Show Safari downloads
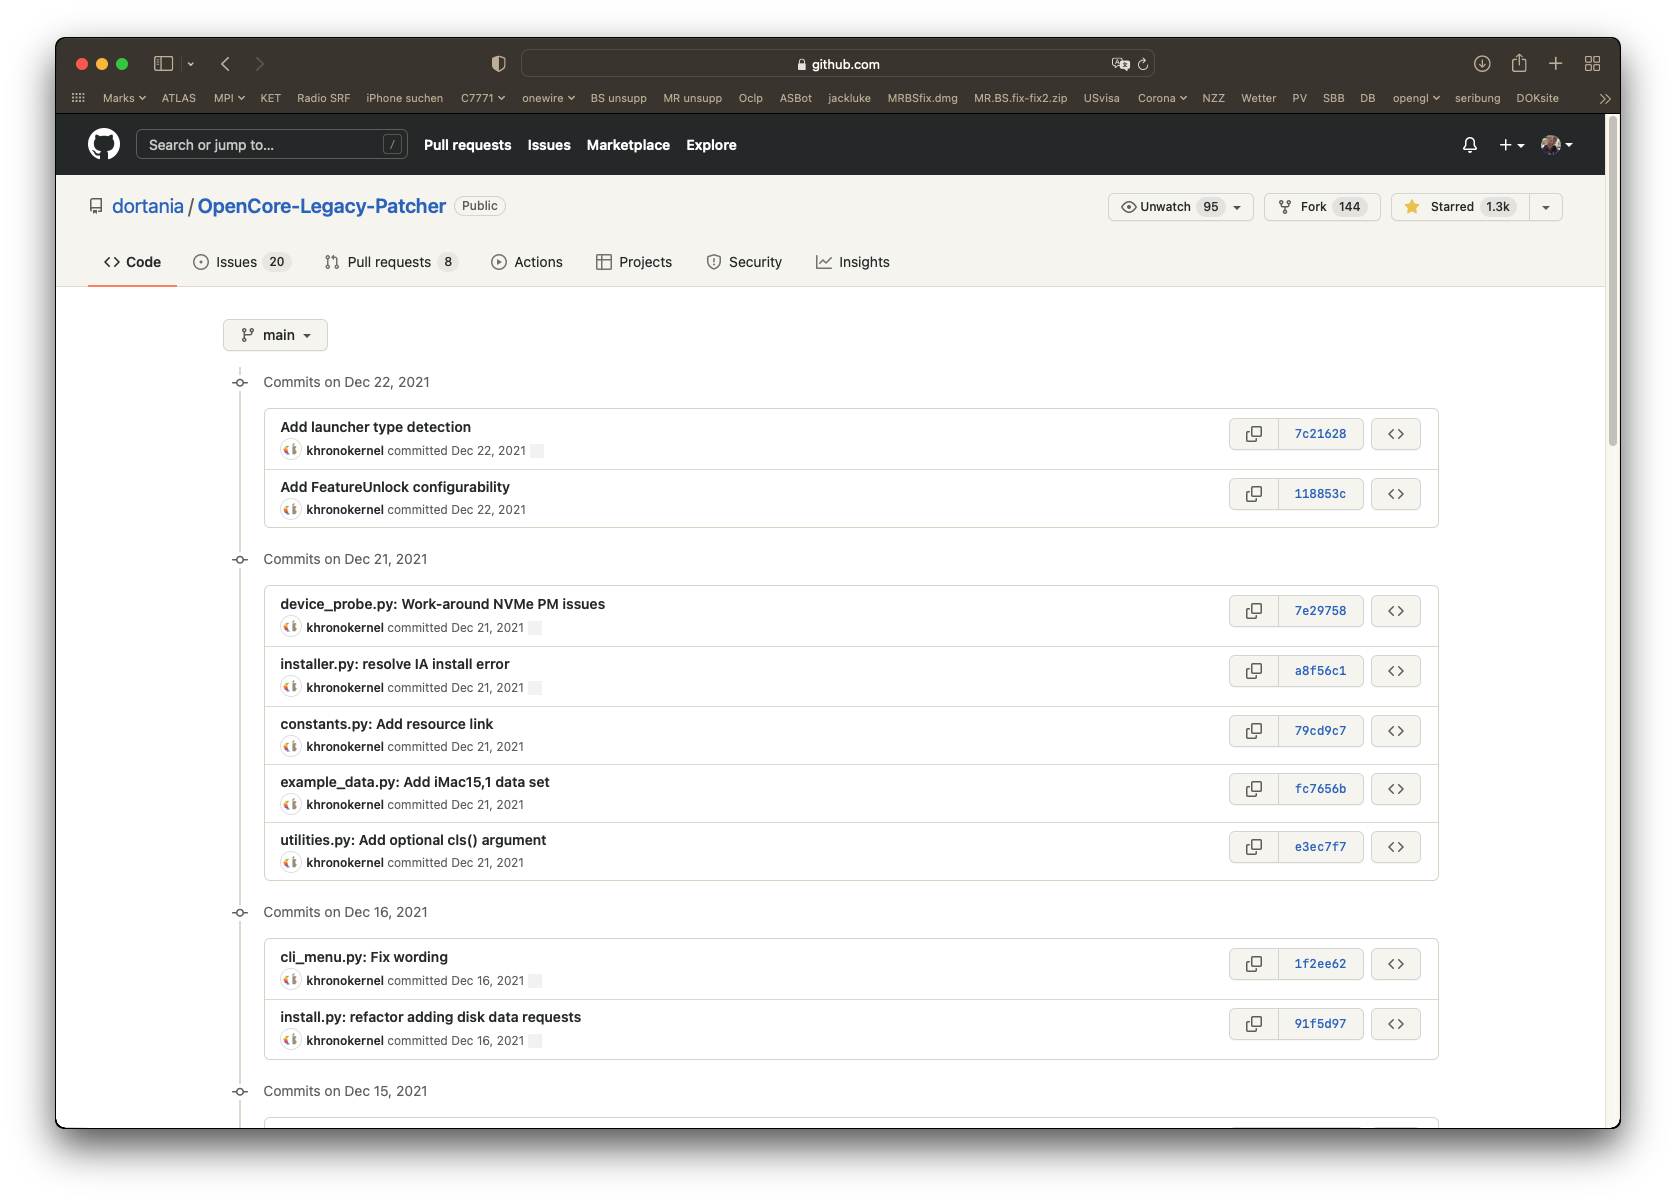This screenshot has height=1202, width=1676. click(x=1482, y=64)
